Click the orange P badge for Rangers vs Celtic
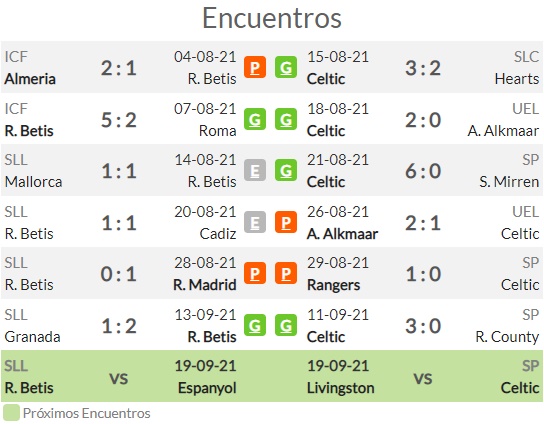The width and height of the screenshot is (544, 424). (286, 273)
